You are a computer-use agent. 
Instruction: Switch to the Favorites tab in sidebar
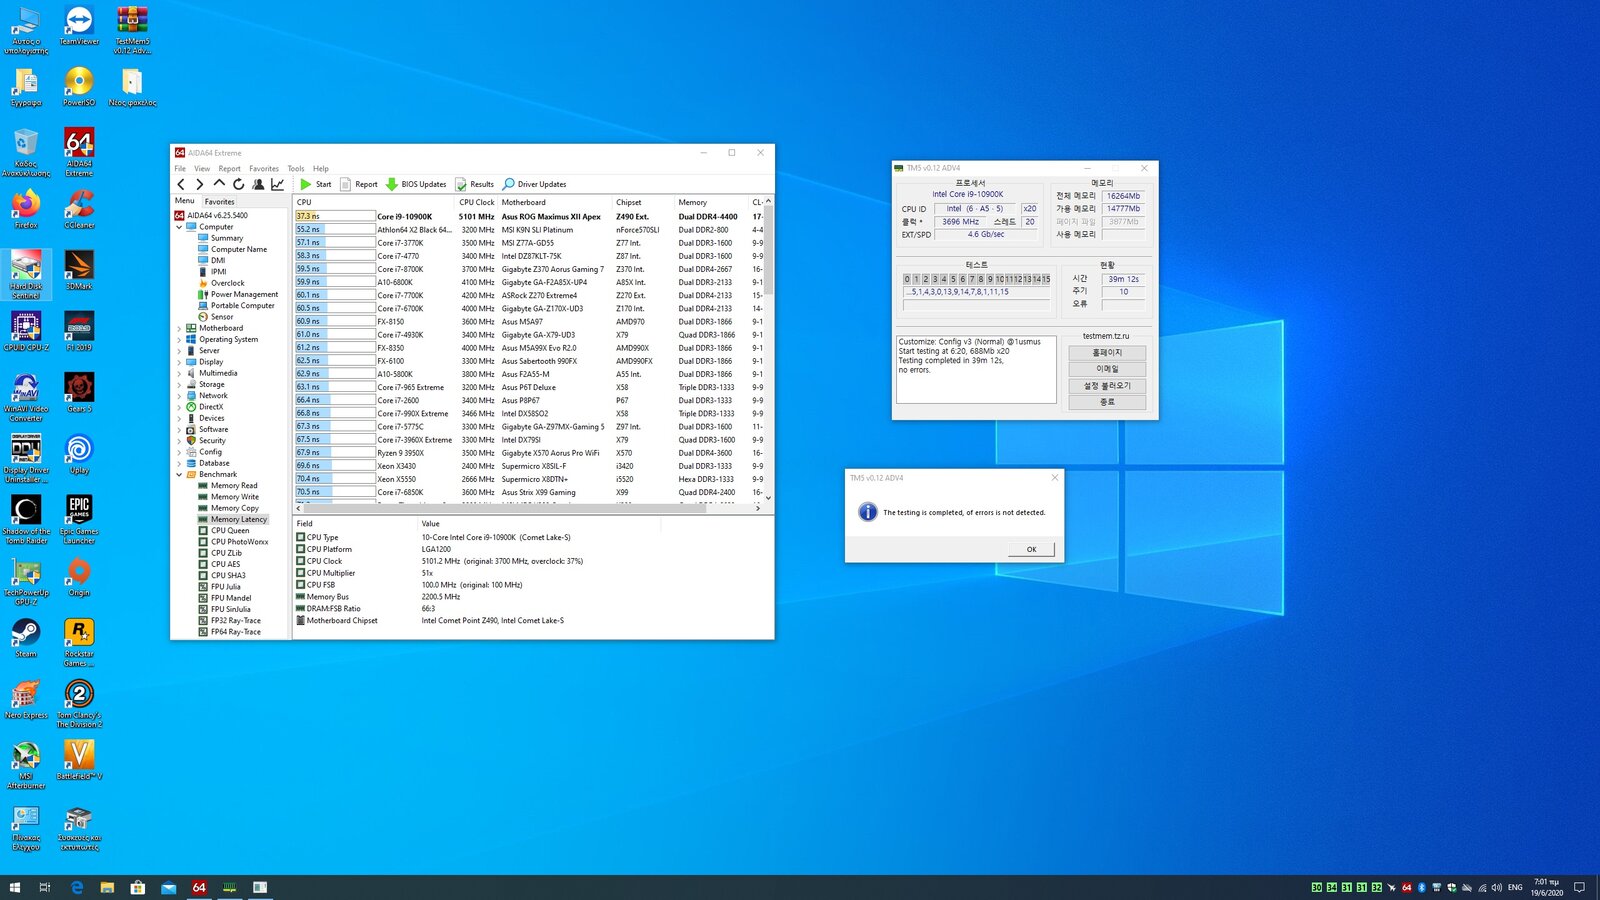[220, 201]
